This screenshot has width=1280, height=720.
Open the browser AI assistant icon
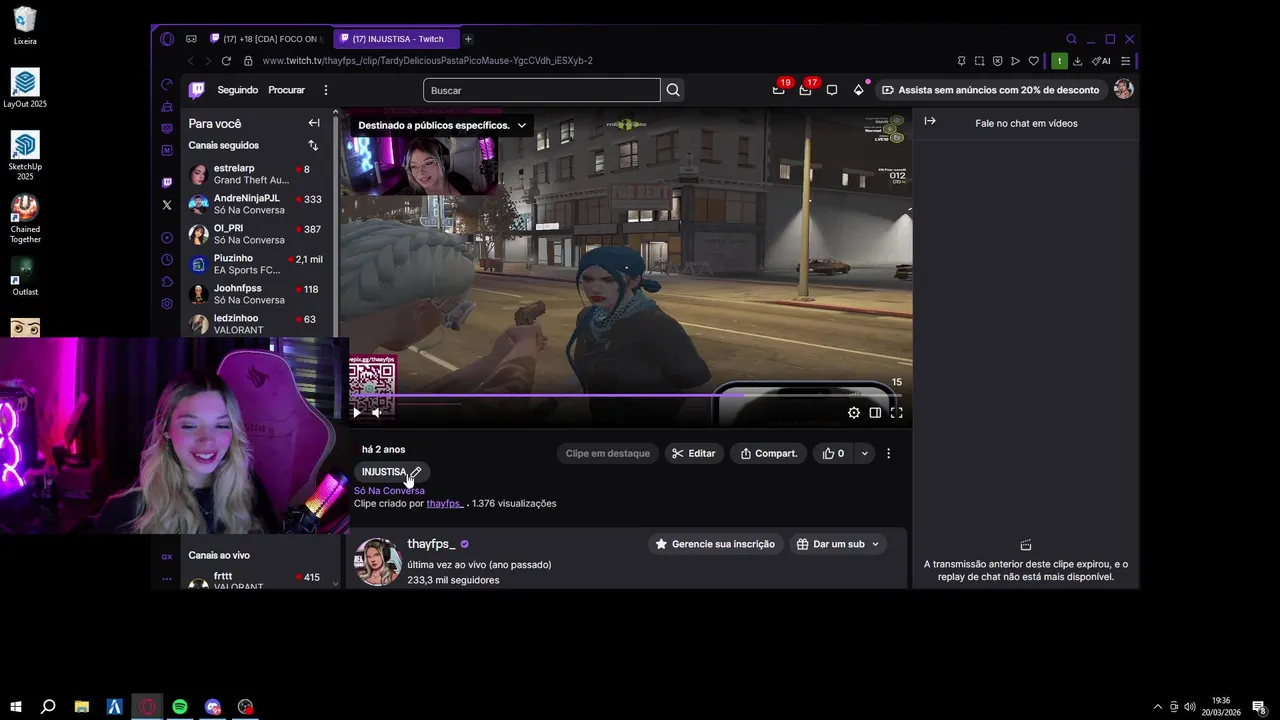click(1101, 61)
